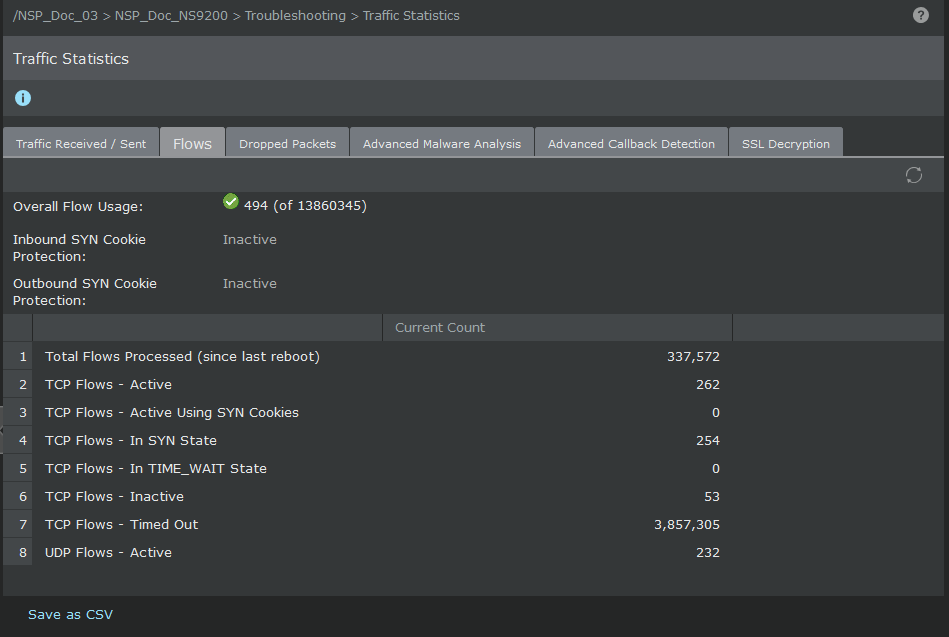Click the 232 UDP active count
The height and width of the screenshot is (637, 949).
coord(708,552)
